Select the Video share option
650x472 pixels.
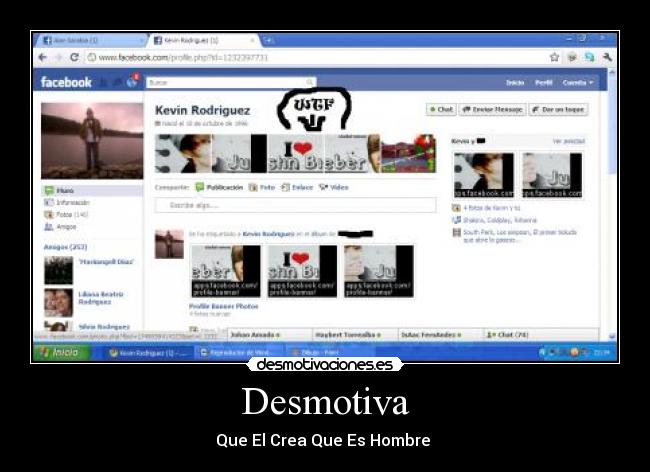pos(334,187)
